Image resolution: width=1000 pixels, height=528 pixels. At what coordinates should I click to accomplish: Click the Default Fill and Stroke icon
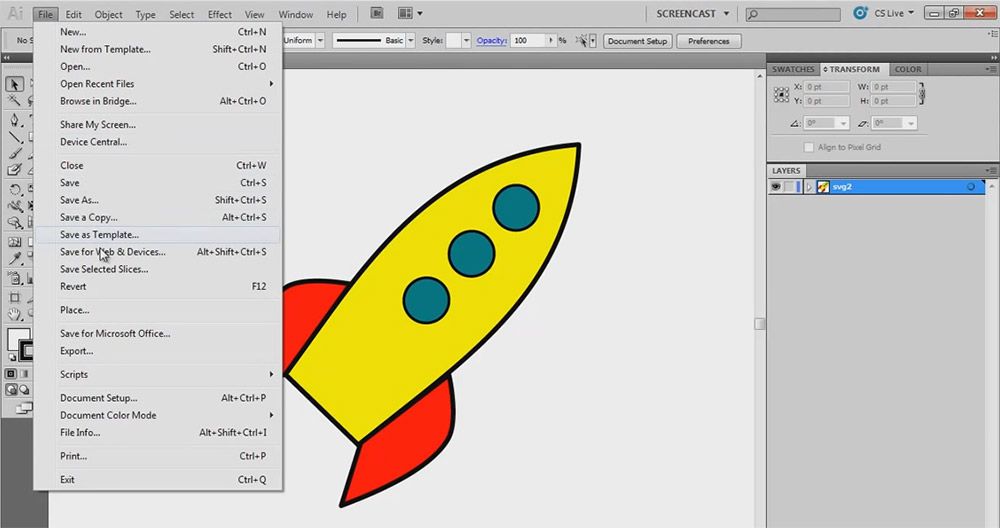pyautogui.click(x=12, y=358)
